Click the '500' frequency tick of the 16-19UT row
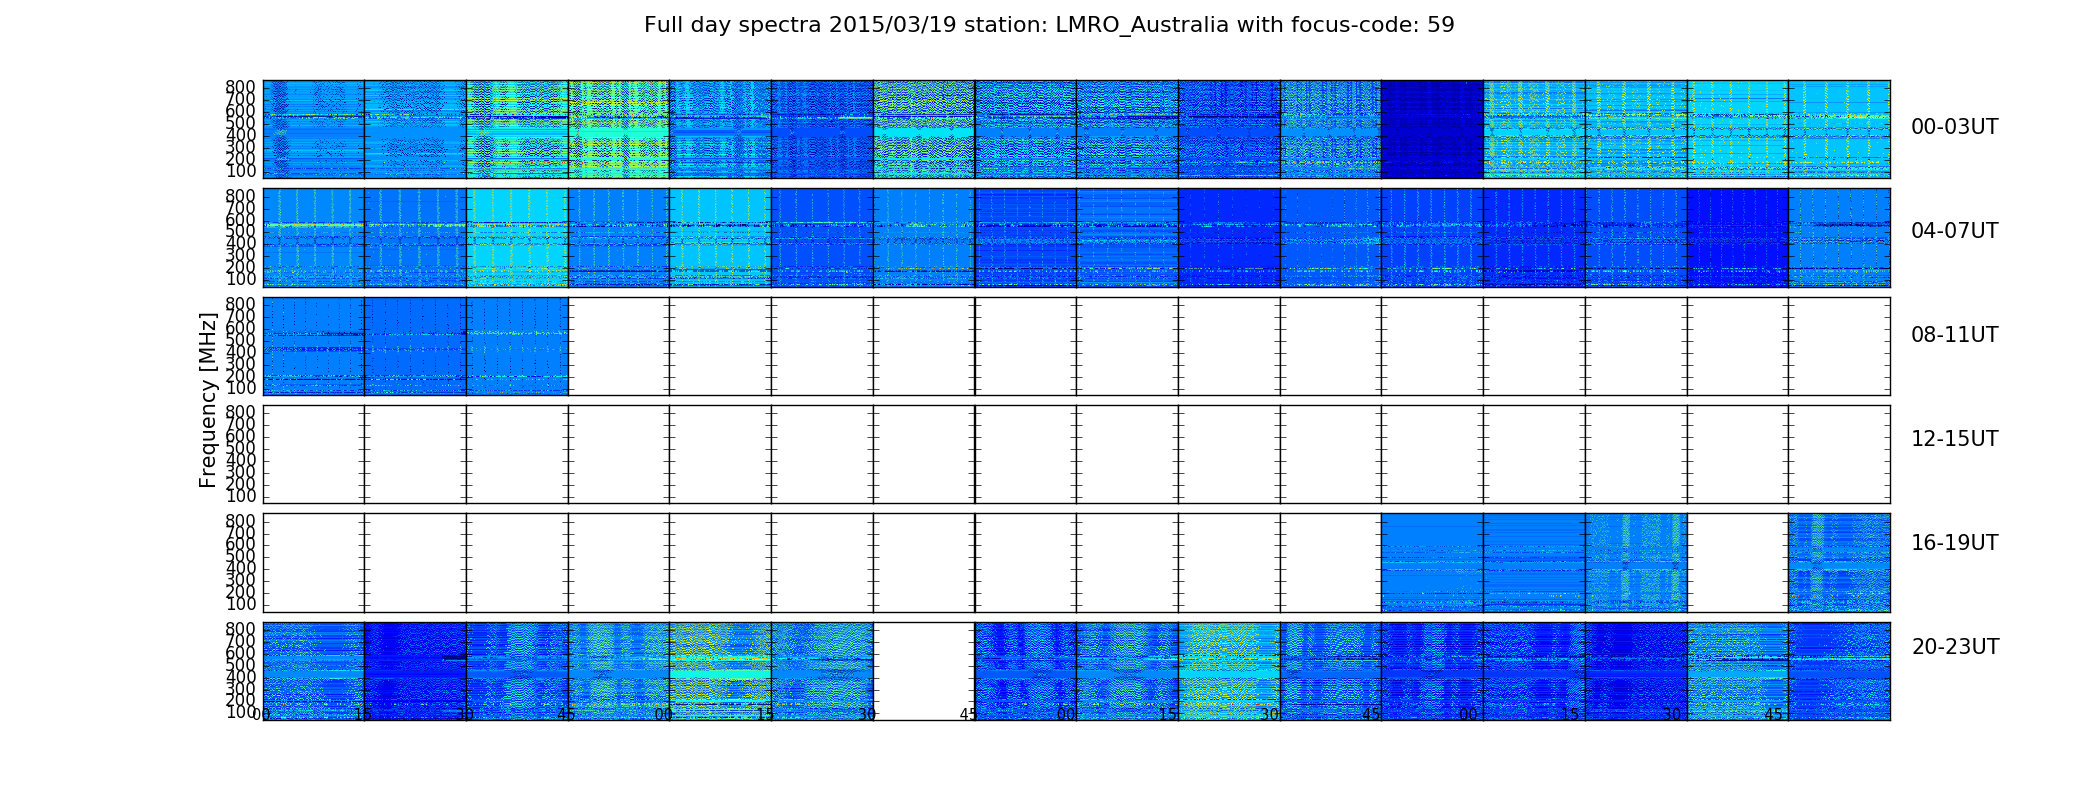Screen dimensions: 2100x800 point(241,557)
